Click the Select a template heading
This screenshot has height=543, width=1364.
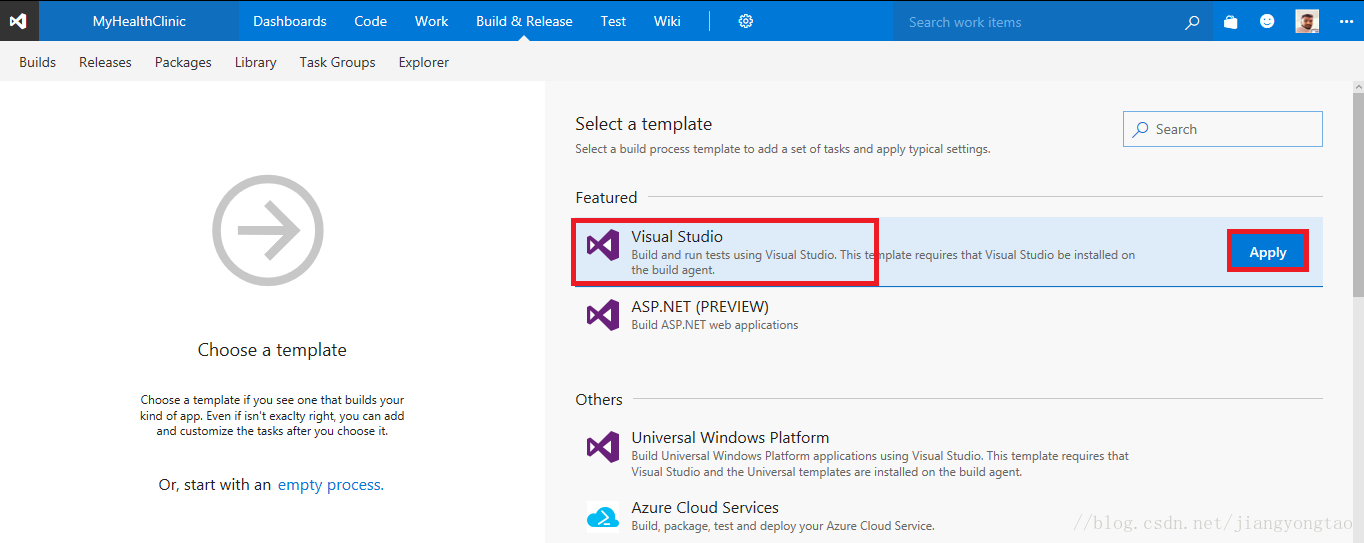[644, 124]
